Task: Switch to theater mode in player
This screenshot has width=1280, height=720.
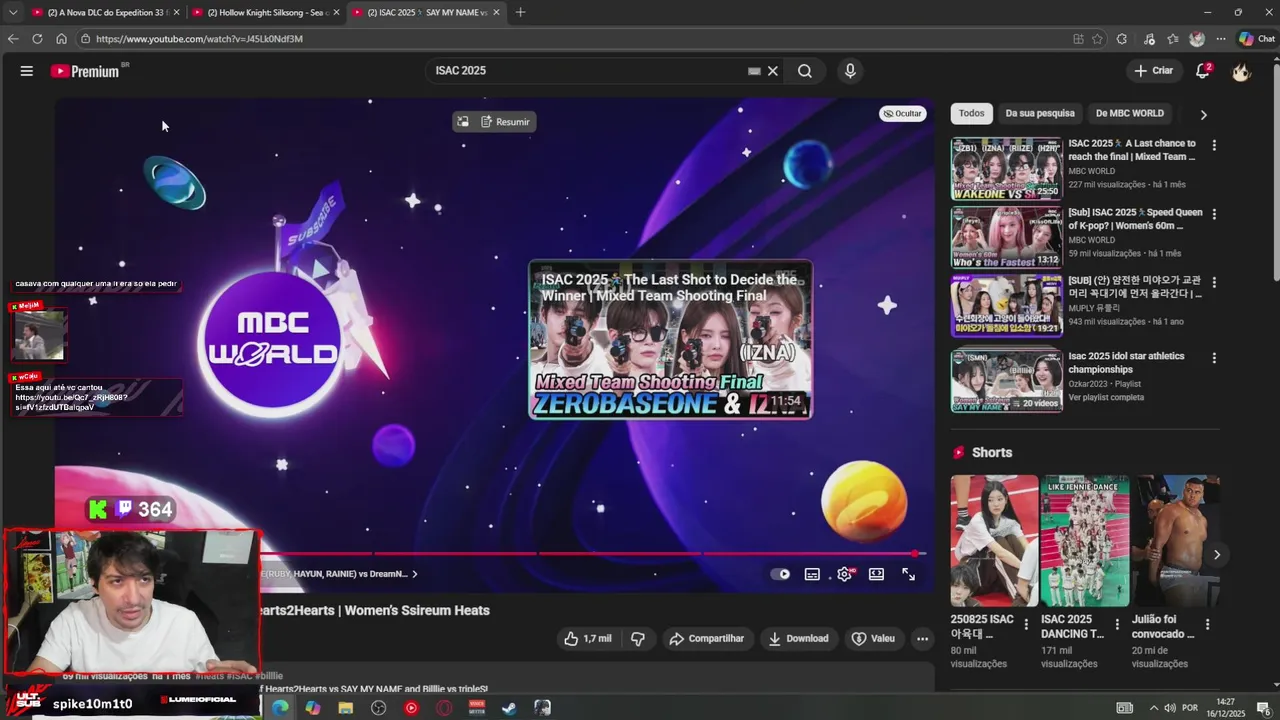Action: [x=876, y=574]
